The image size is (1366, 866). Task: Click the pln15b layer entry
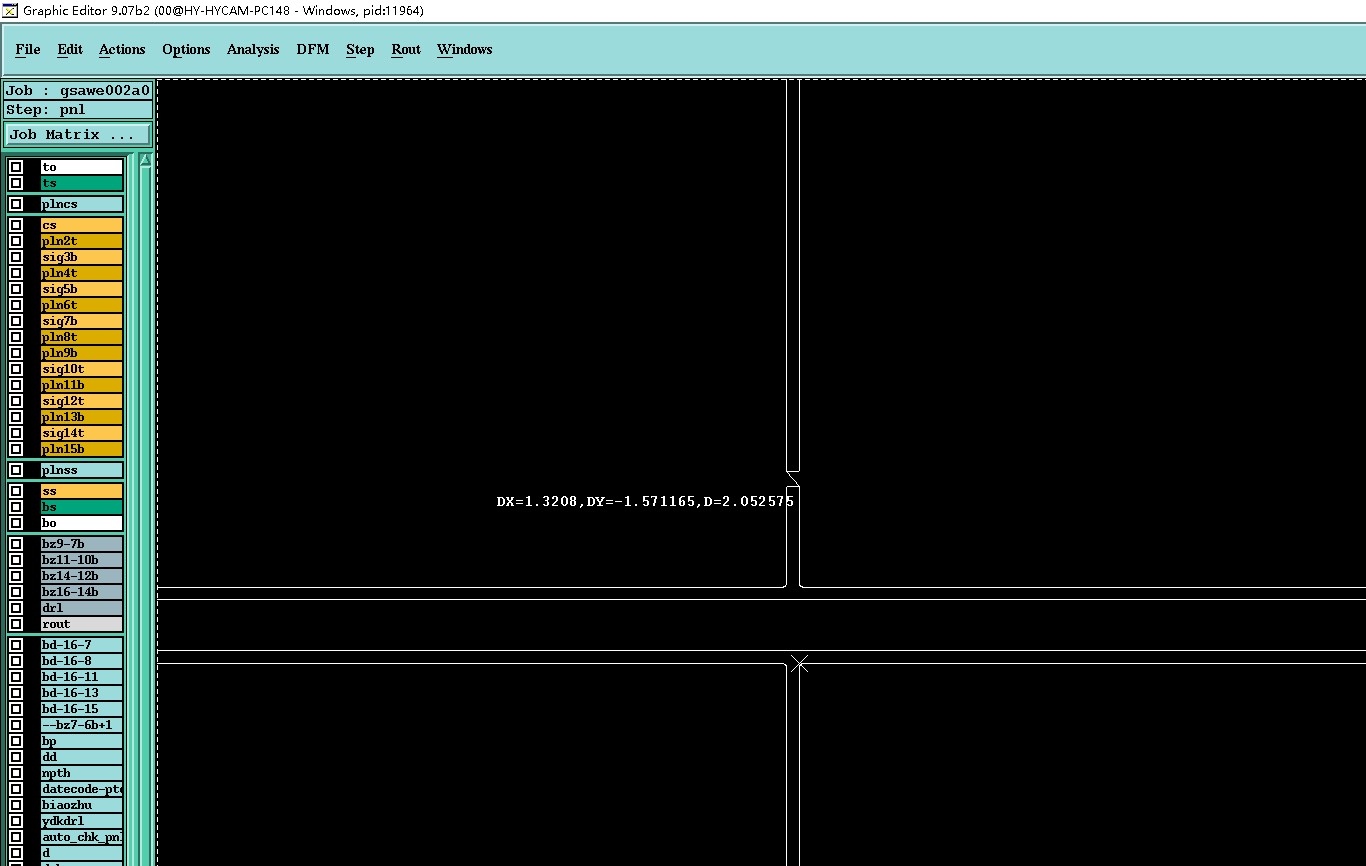82,449
